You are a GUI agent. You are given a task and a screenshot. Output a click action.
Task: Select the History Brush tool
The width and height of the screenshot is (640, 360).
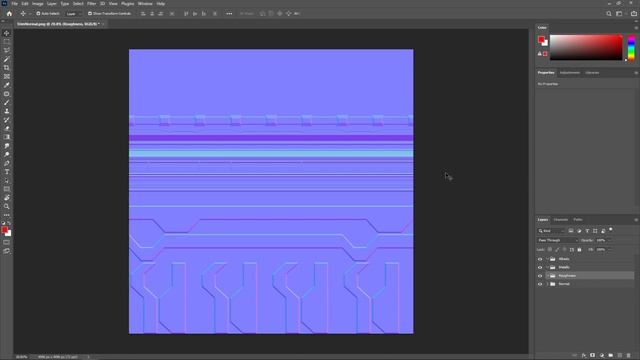coord(7,120)
